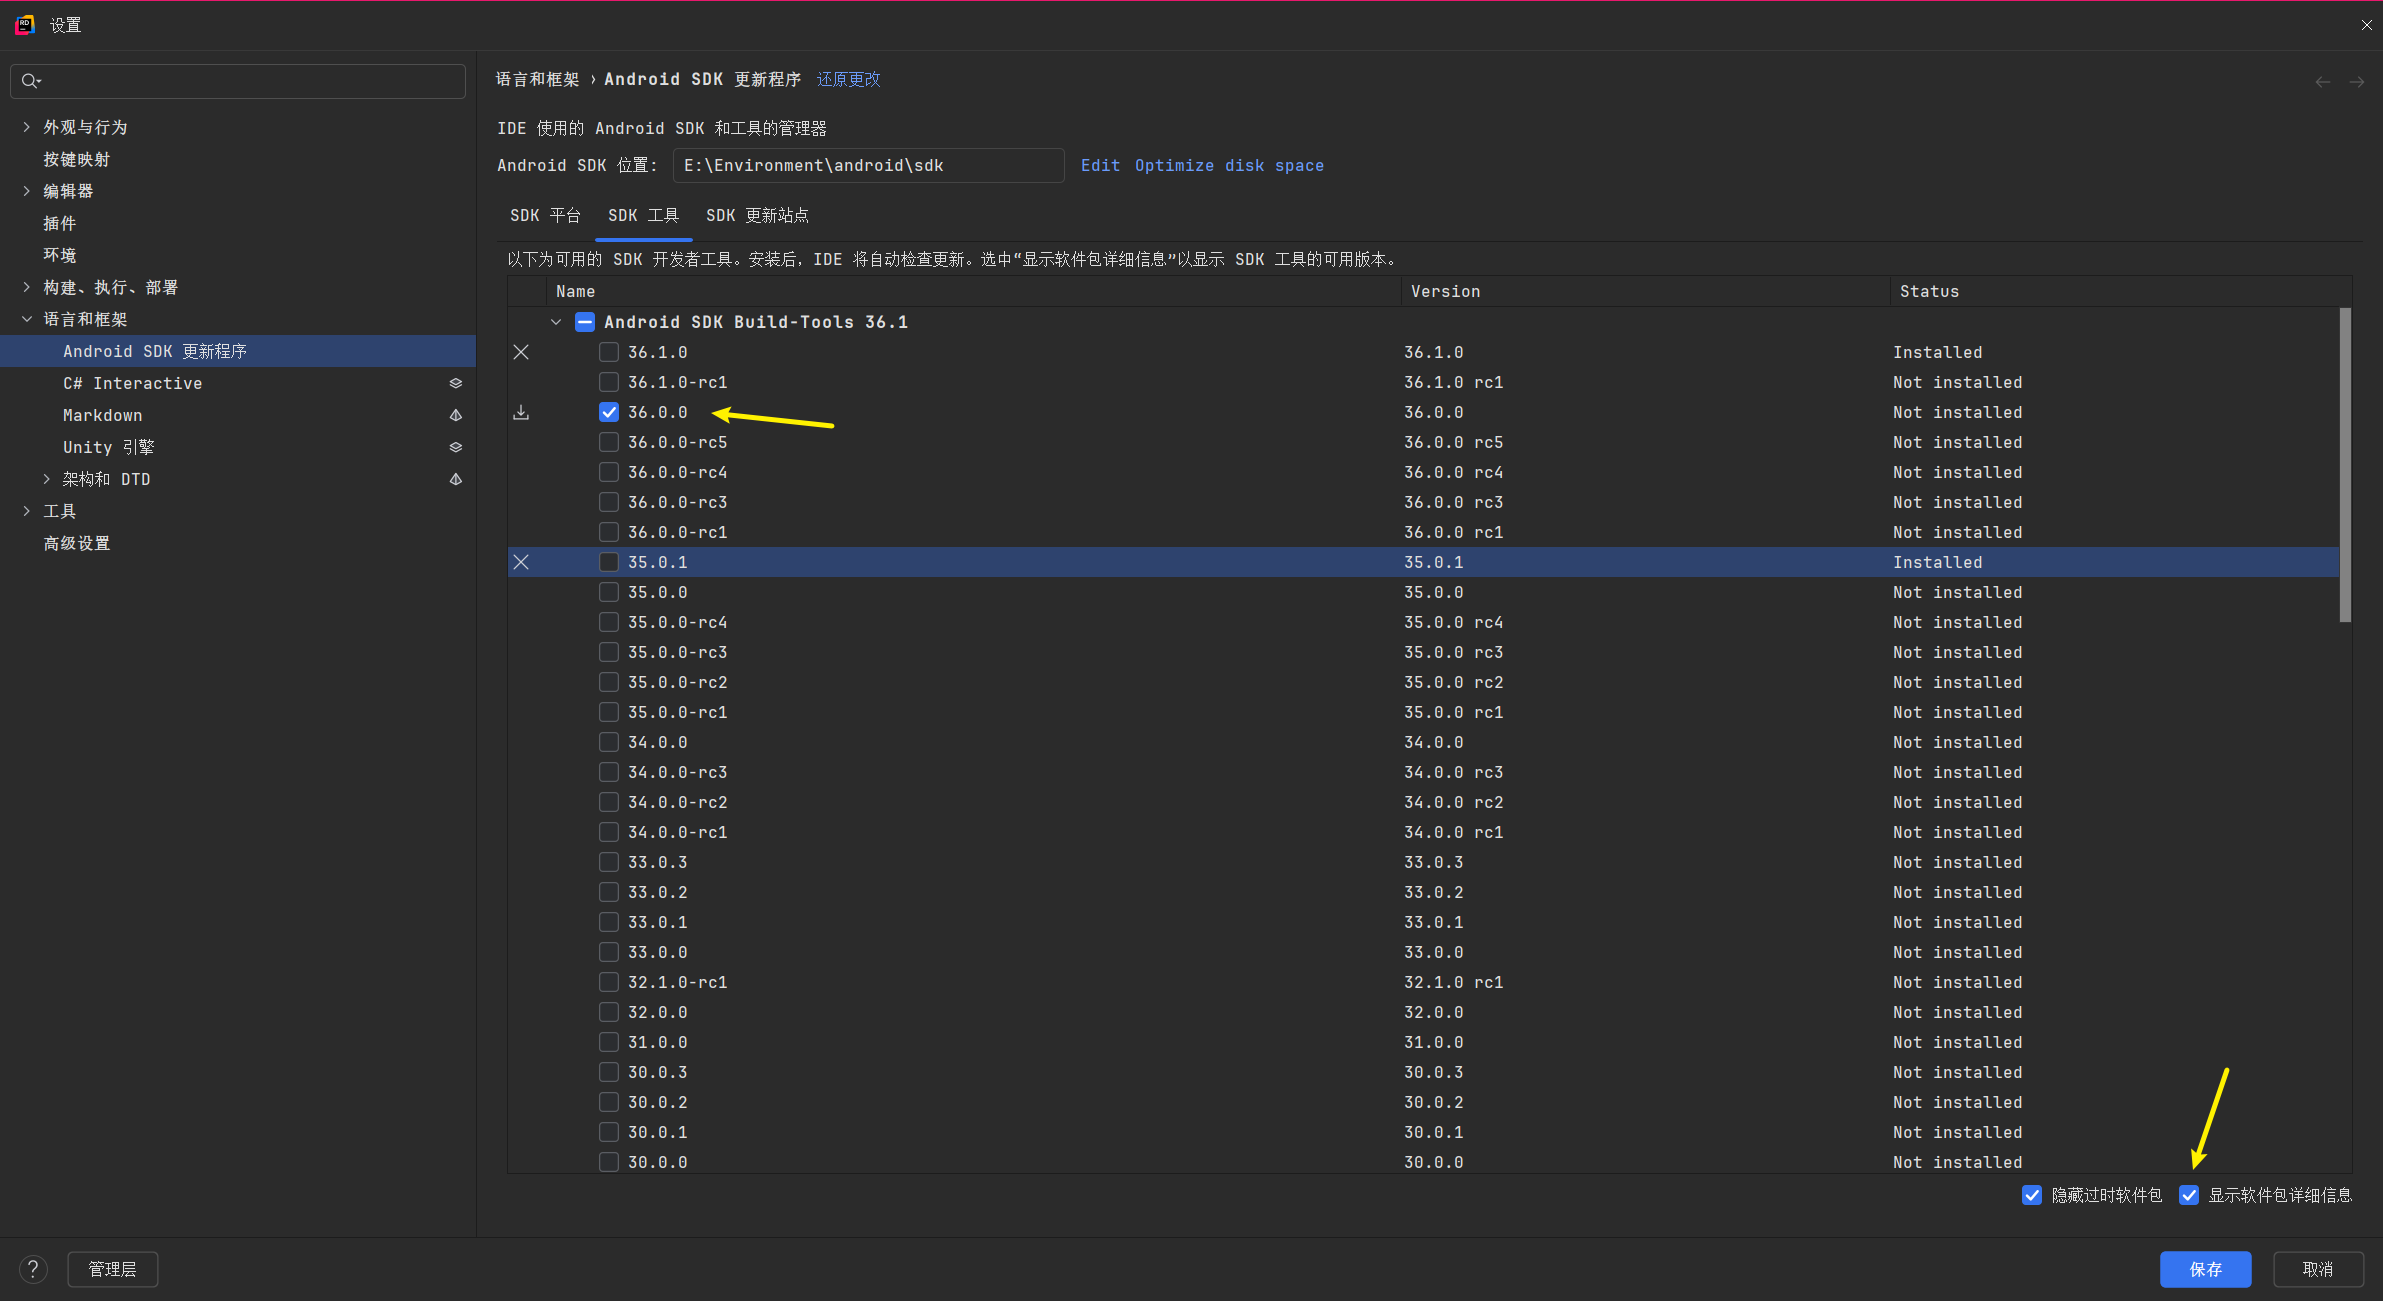The width and height of the screenshot is (2383, 1301).
Task: Click the help question mark icon
Action: 33,1269
